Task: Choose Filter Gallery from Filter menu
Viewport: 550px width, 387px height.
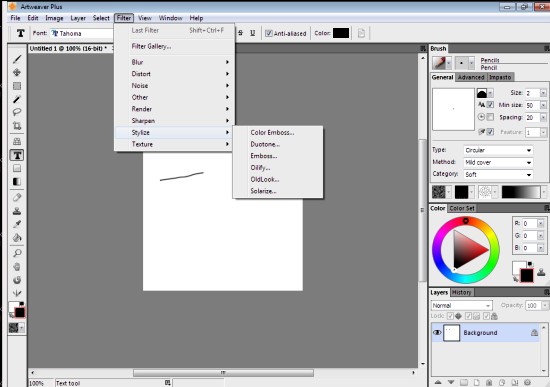Action: coord(174,46)
